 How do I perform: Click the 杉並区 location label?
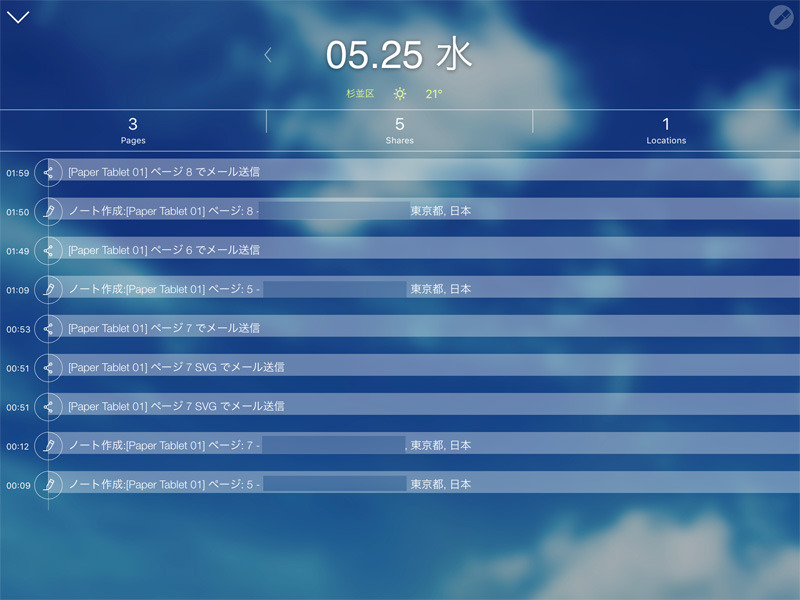[x=359, y=94]
